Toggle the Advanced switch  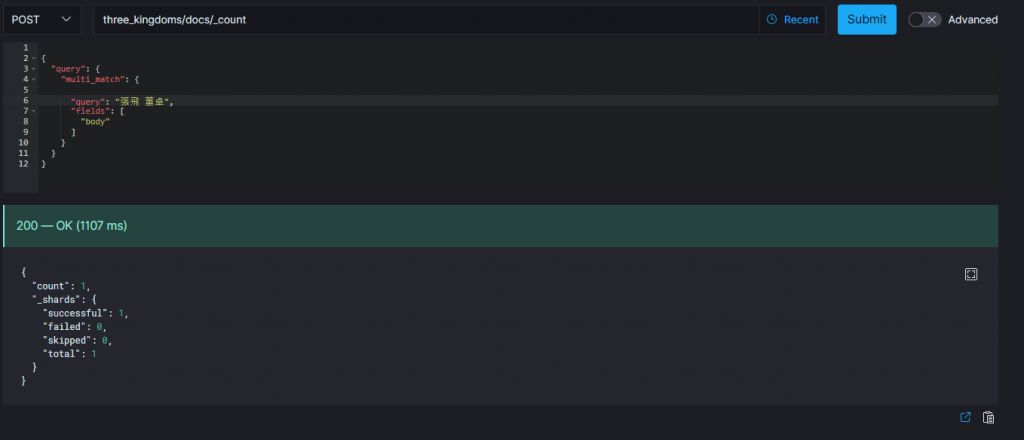tap(924, 20)
